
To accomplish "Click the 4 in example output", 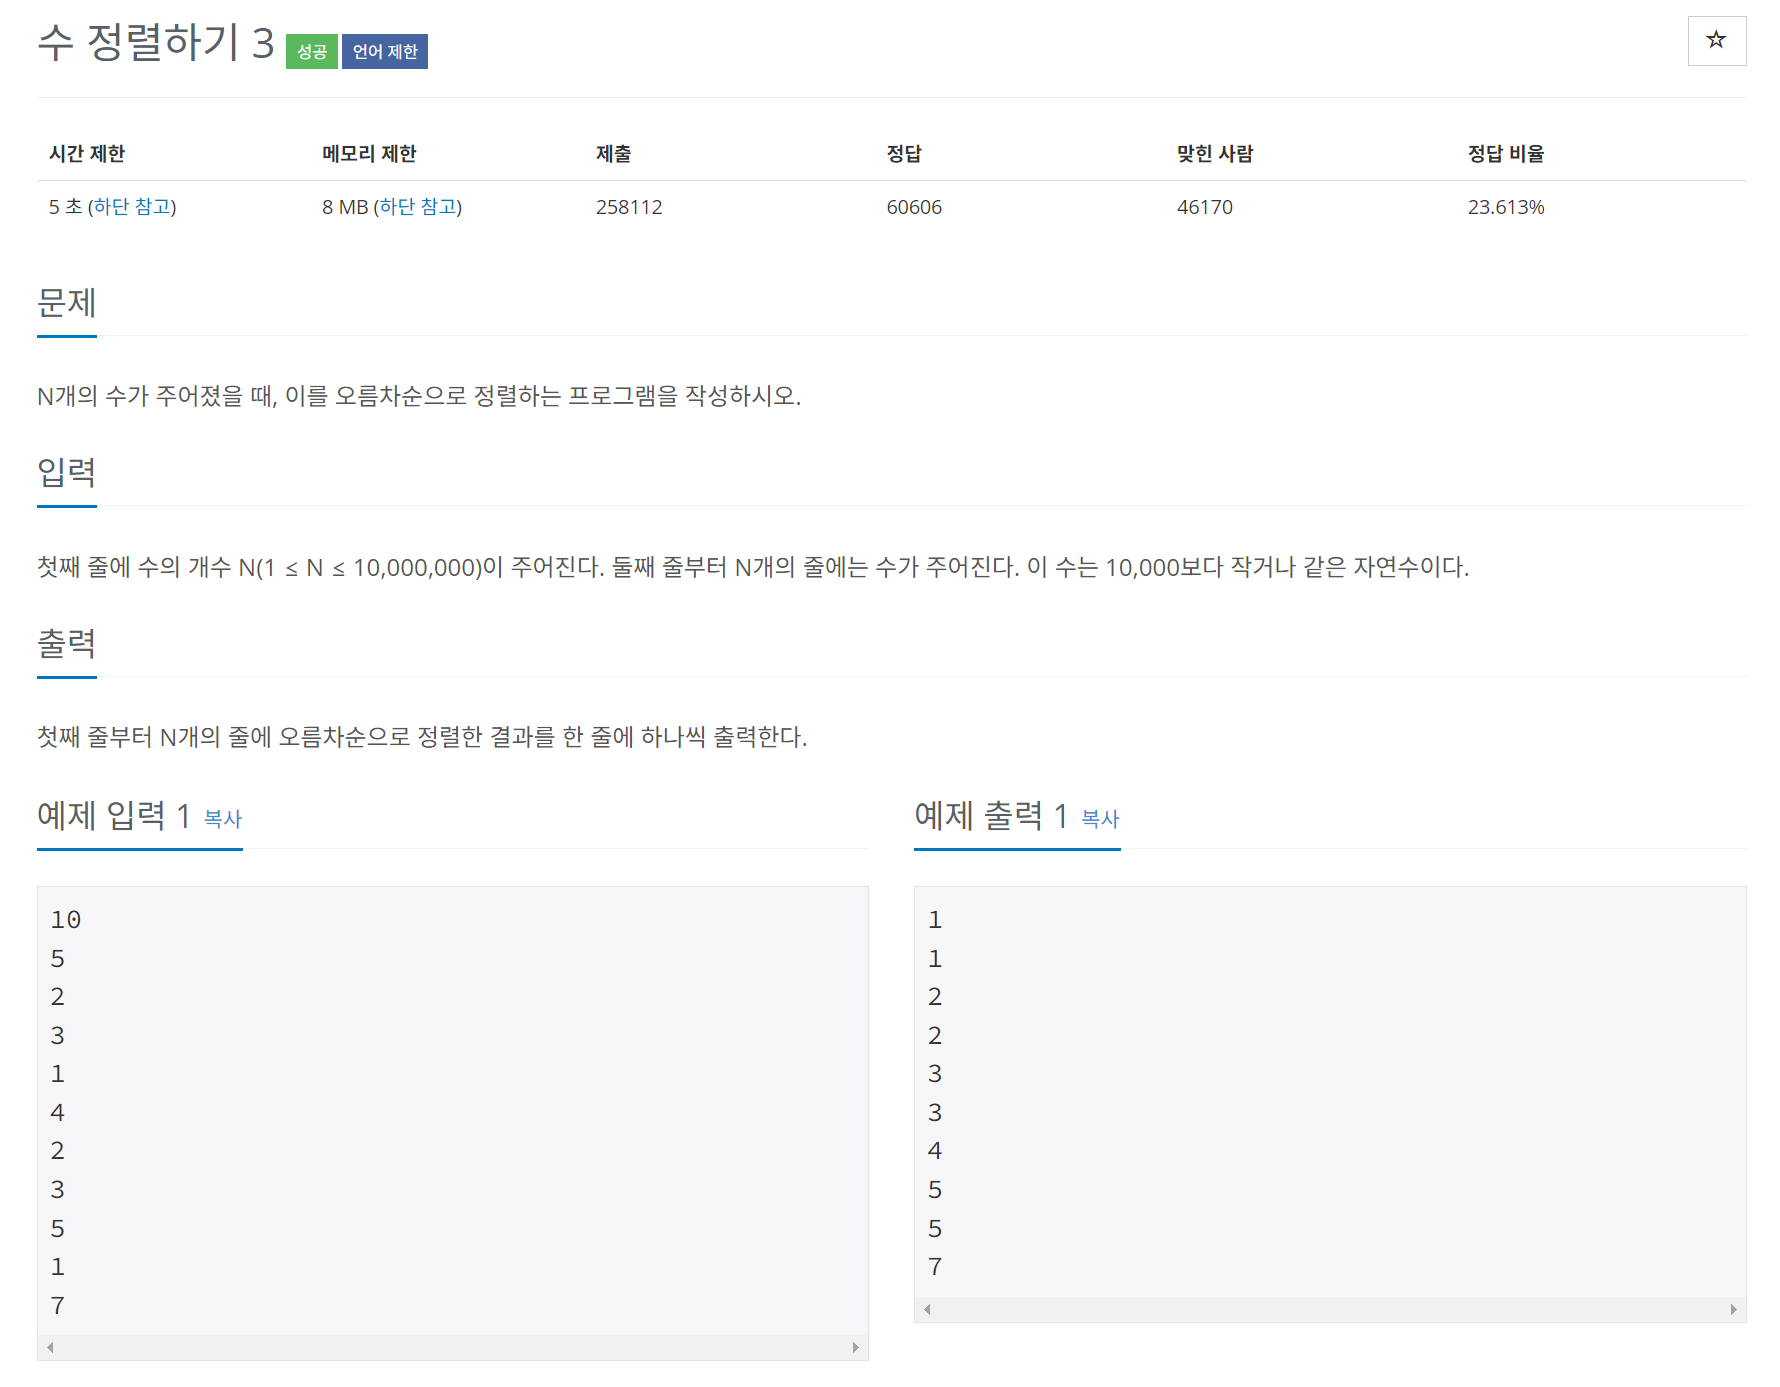I will [x=935, y=1151].
